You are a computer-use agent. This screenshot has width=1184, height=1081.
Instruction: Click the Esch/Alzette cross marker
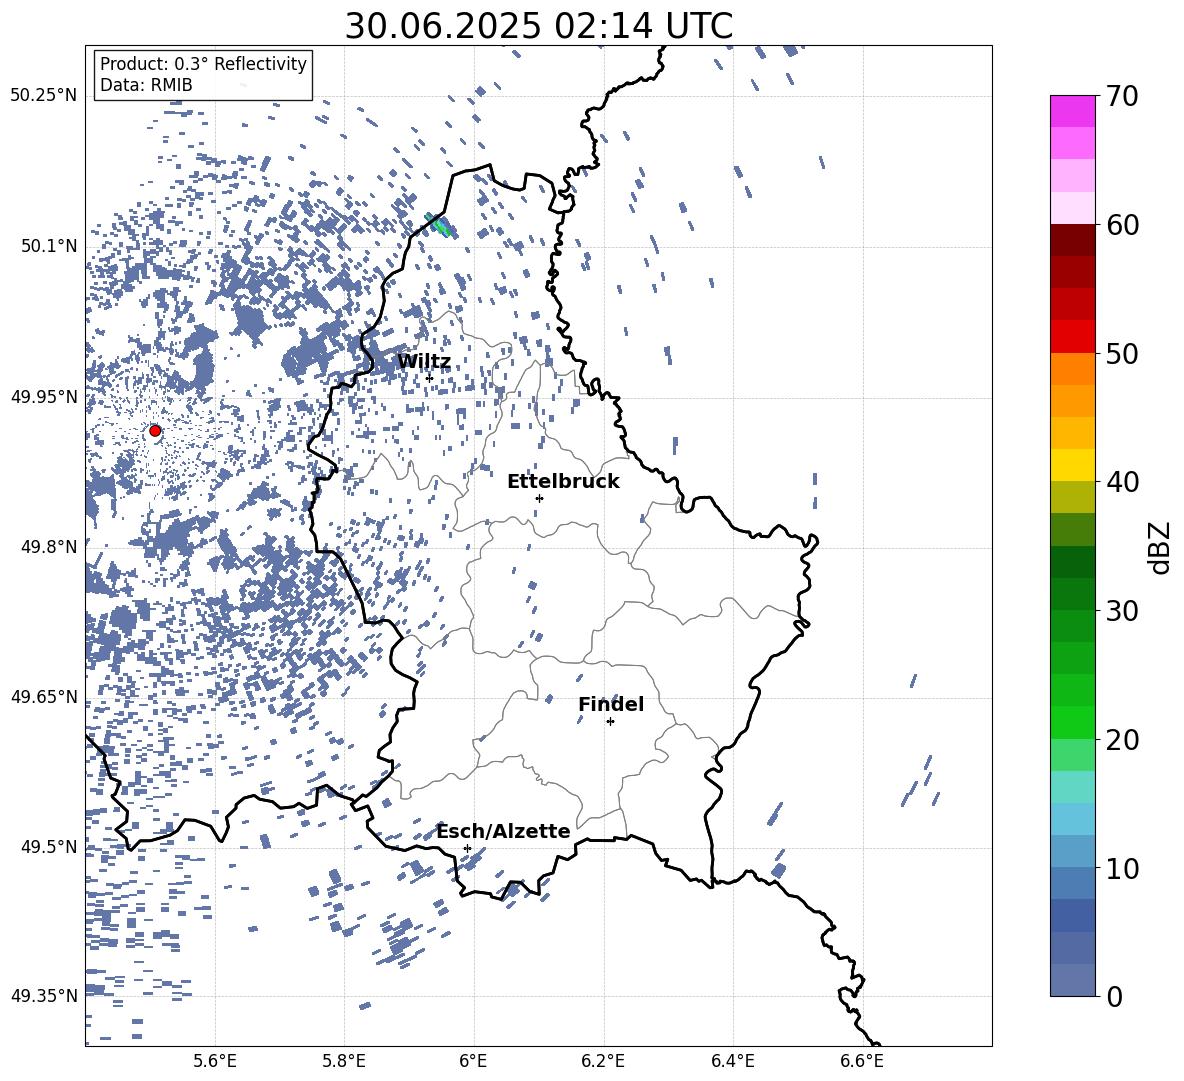[x=467, y=848]
